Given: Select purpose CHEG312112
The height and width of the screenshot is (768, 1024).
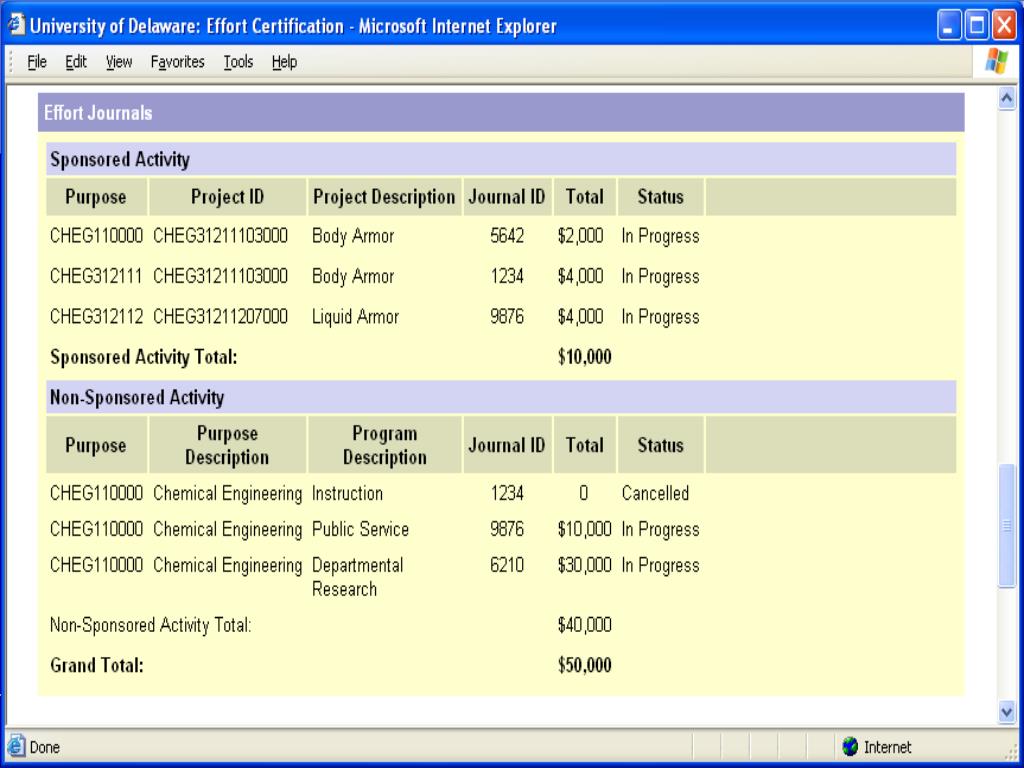Looking at the screenshot, I should click(x=96, y=317).
